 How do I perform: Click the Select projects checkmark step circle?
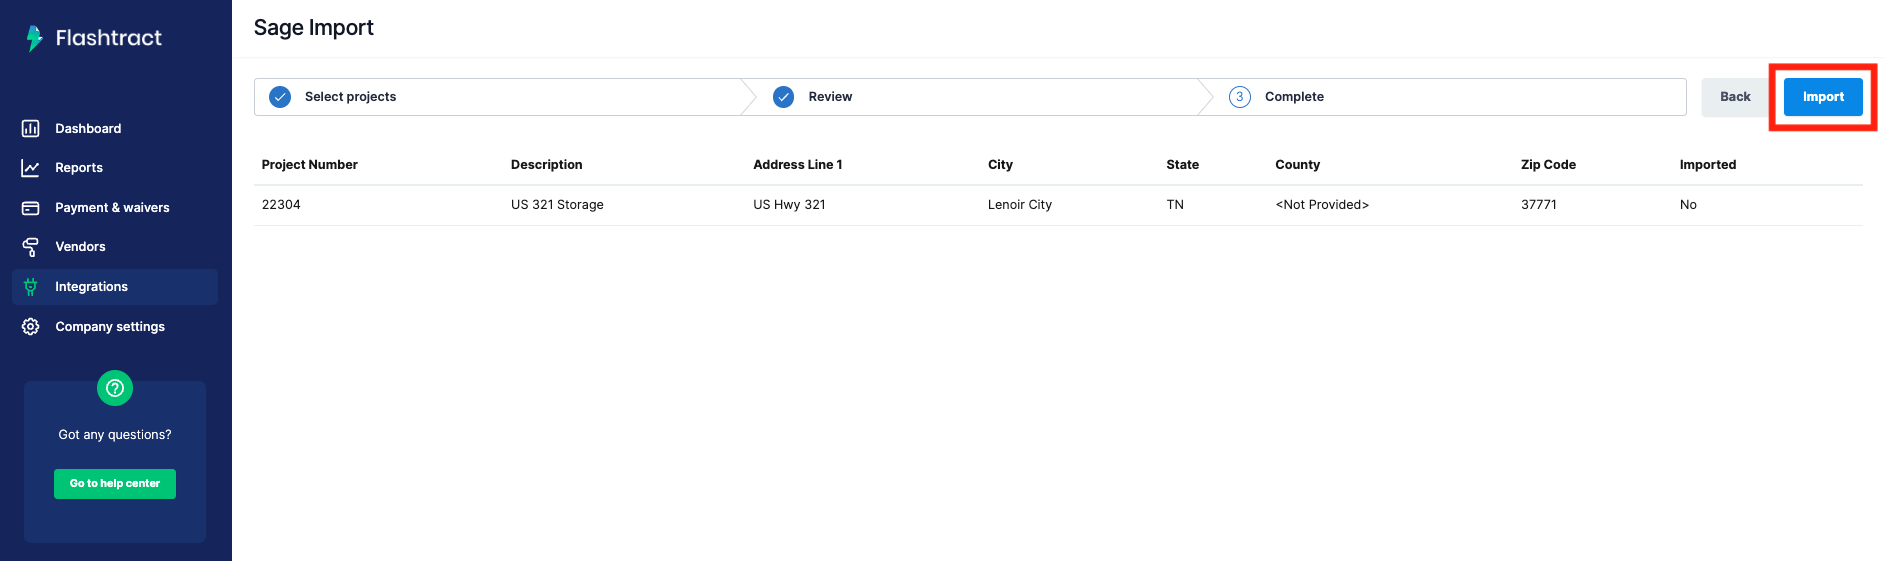pyautogui.click(x=280, y=97)
